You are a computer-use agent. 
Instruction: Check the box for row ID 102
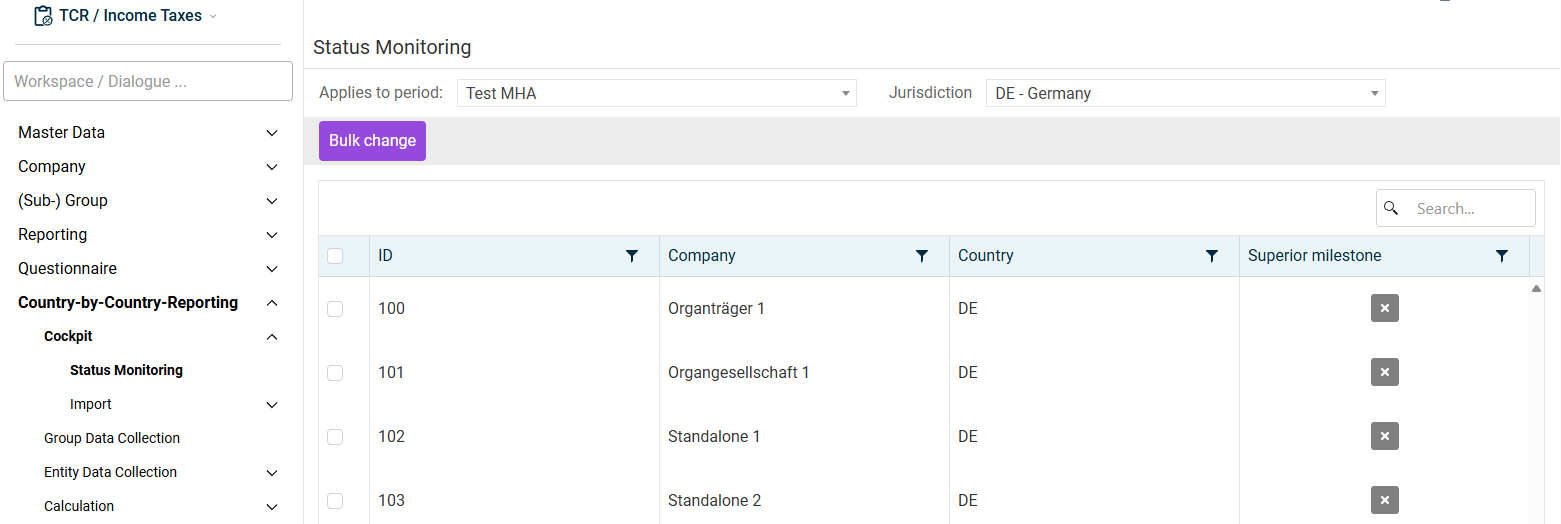click(335, 437)
